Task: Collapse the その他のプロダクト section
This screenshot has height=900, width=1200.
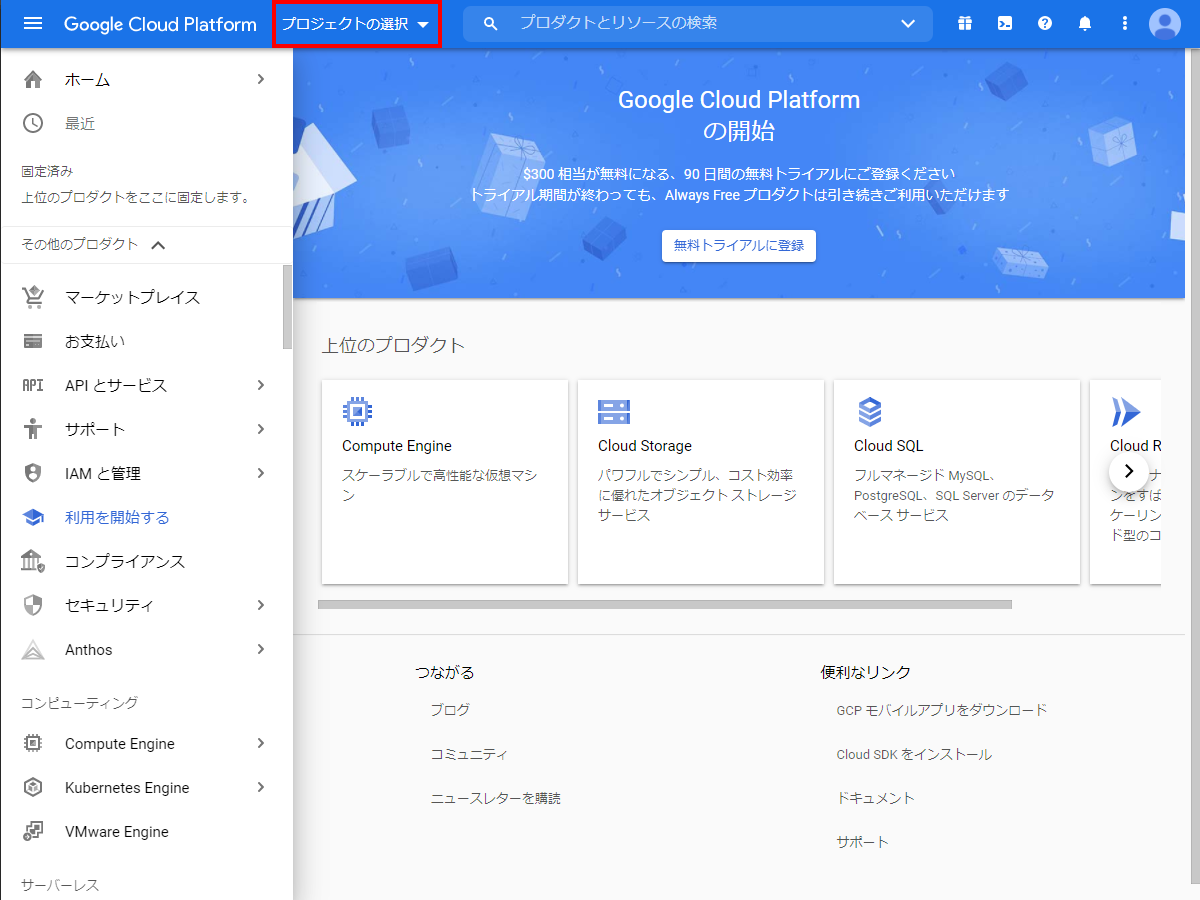Action: click(158, 244)
